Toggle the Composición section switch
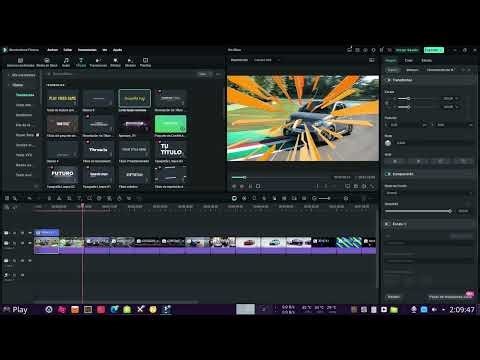The width and height of the screenshot is (480, 360). pos(388,174)
